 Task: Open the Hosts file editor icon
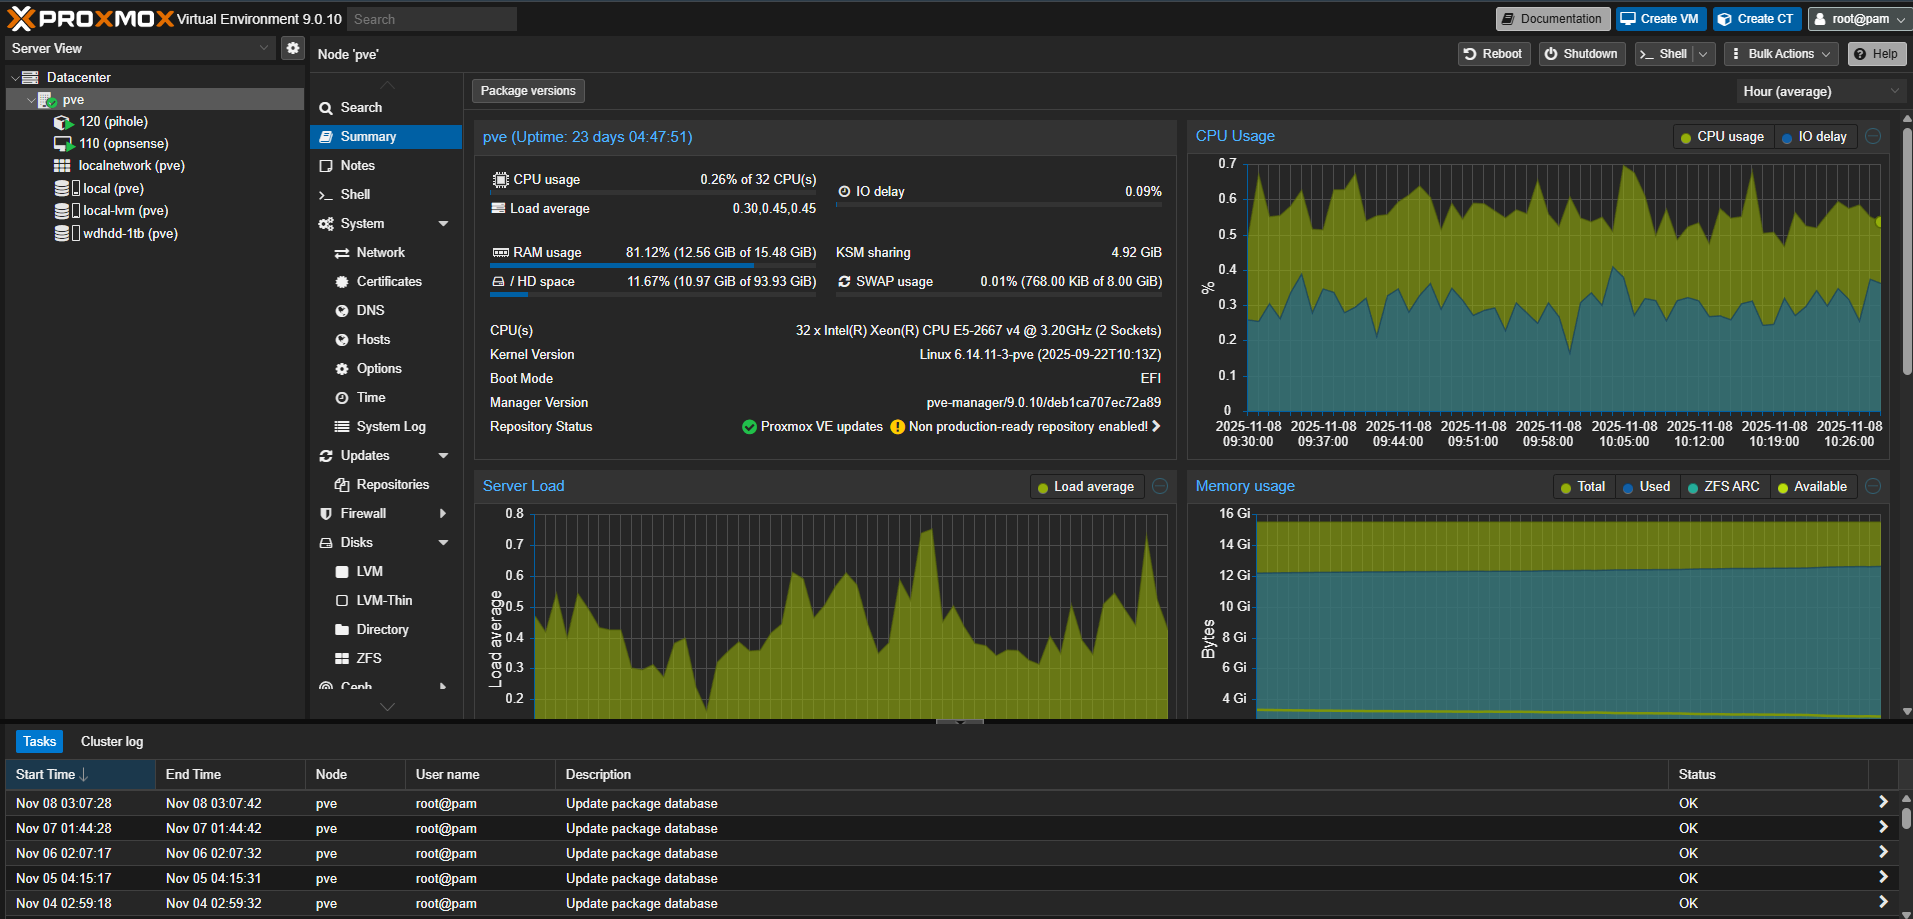[342, 339]
